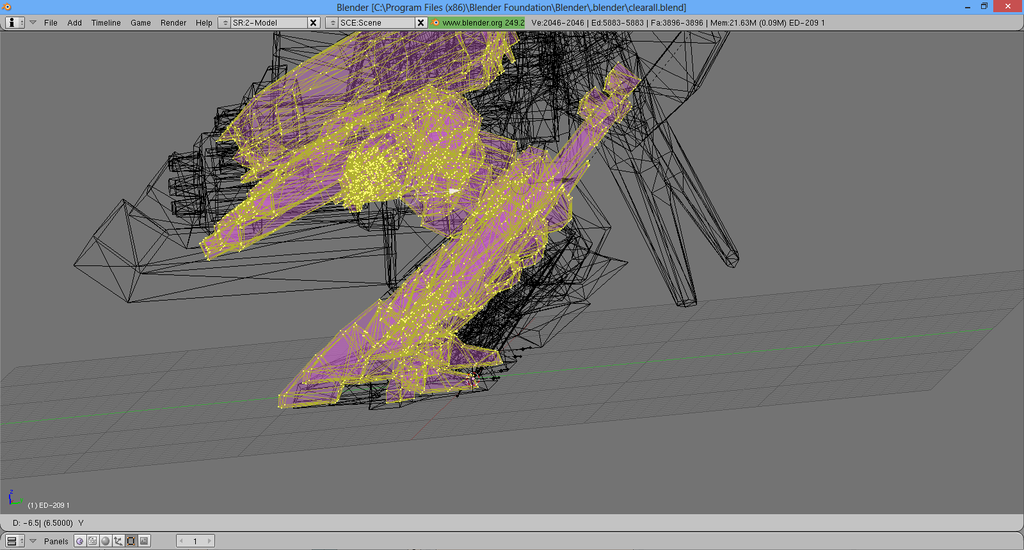Edit the SR:2-Model screen name field
The image size is (1024, 550).
coord(268,23)
